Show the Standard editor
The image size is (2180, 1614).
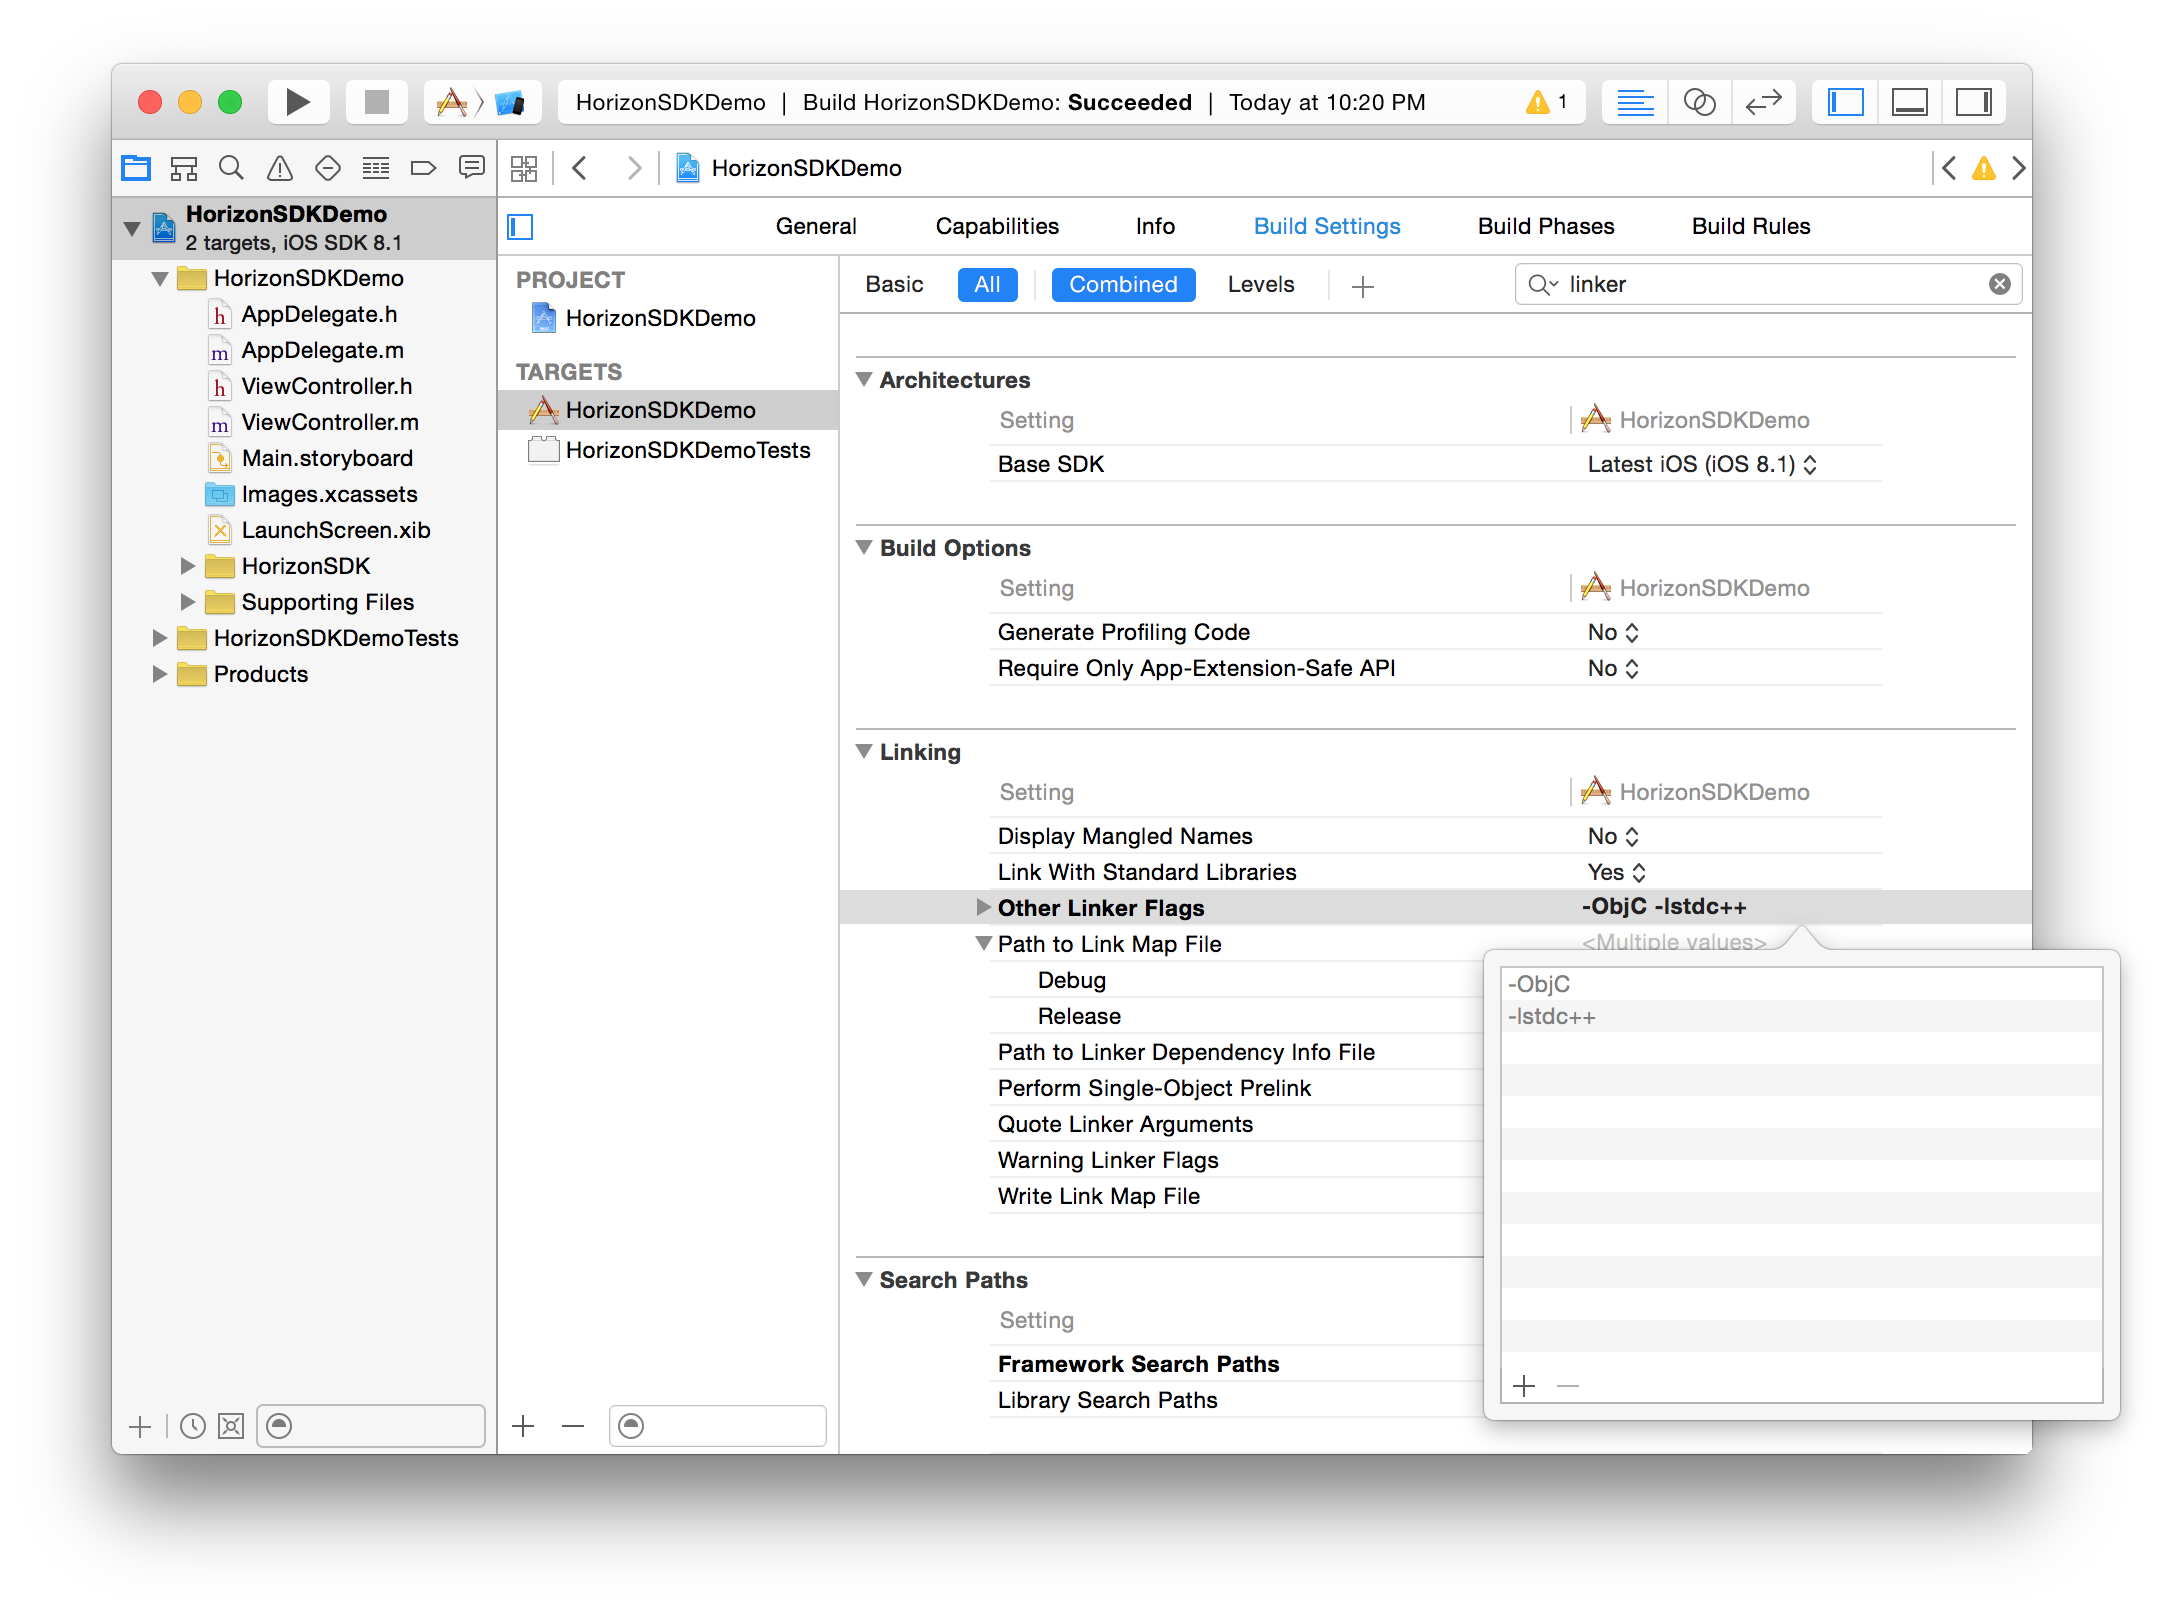click(x=1635, y=102)
